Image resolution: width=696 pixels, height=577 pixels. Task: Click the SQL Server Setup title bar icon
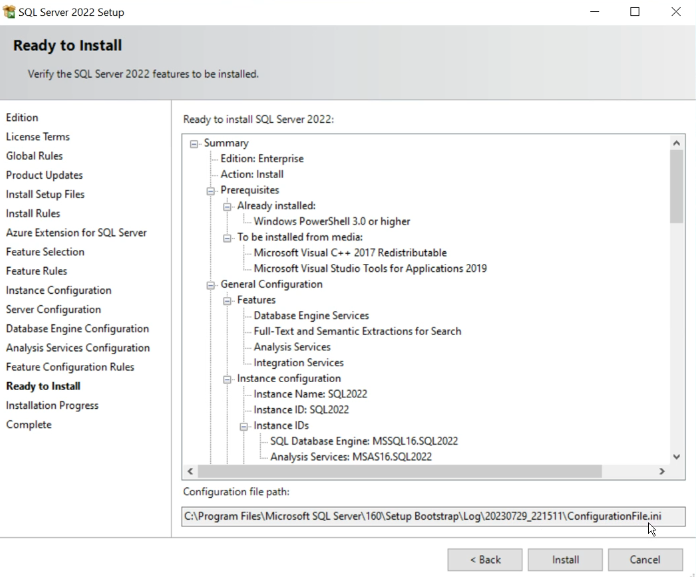tap(9, 12)
